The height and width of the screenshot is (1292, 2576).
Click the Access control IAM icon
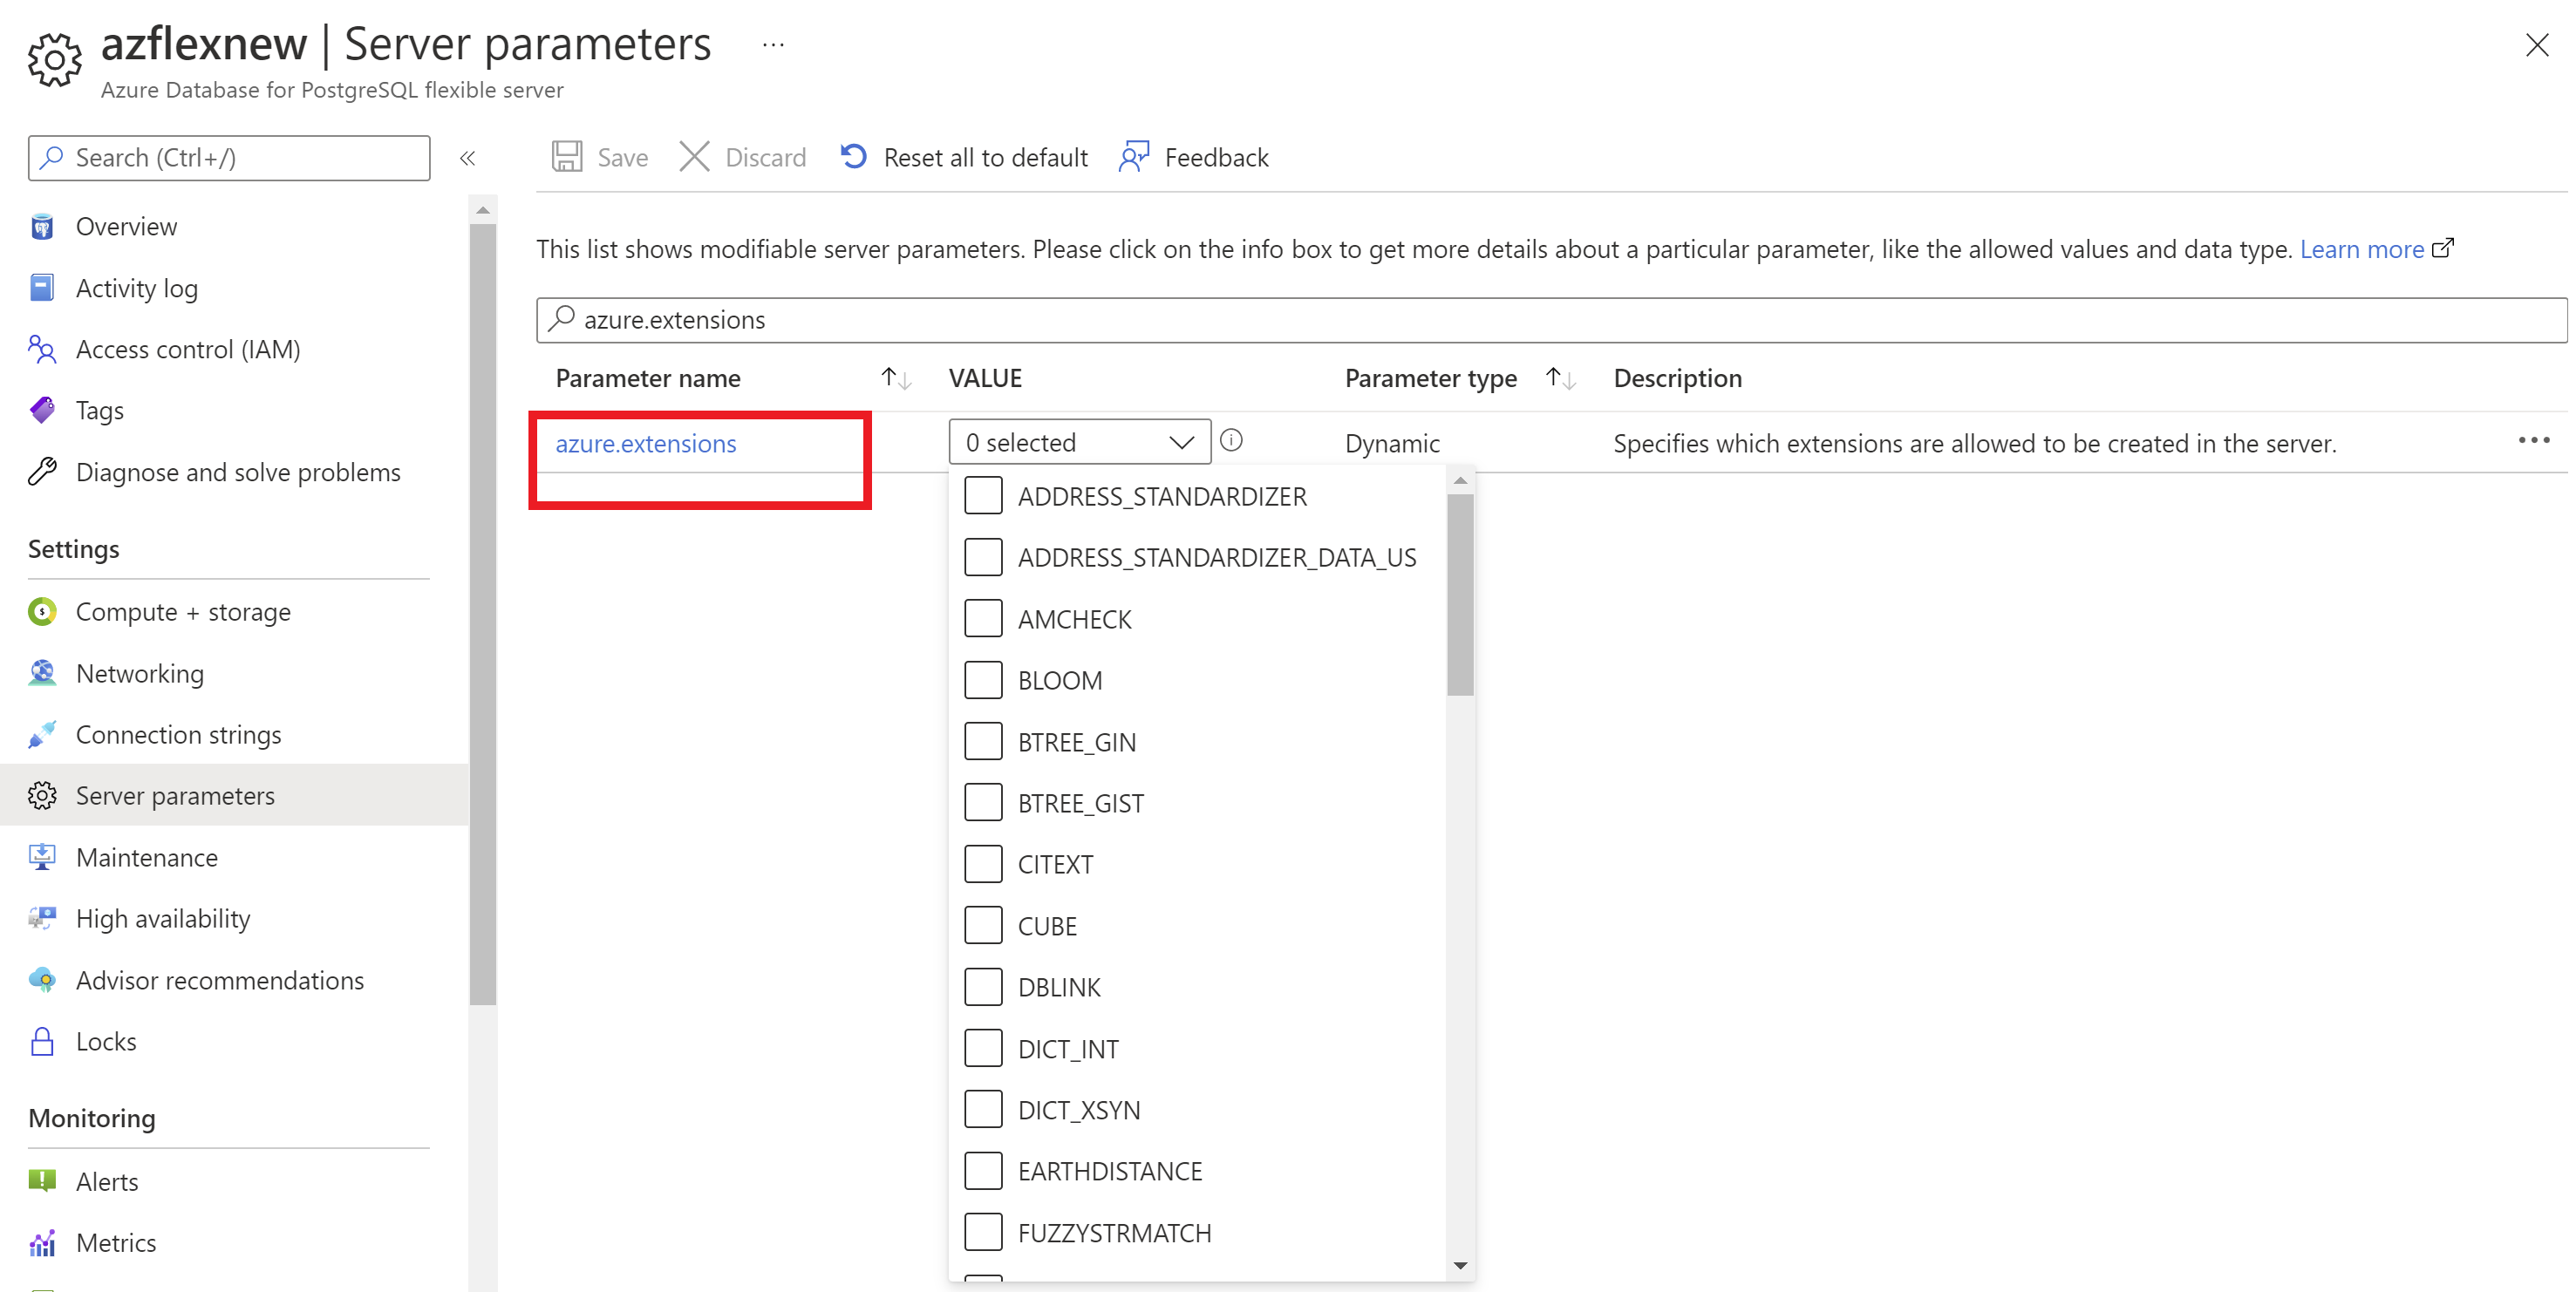pyautogui.click(x=43, y=348)
